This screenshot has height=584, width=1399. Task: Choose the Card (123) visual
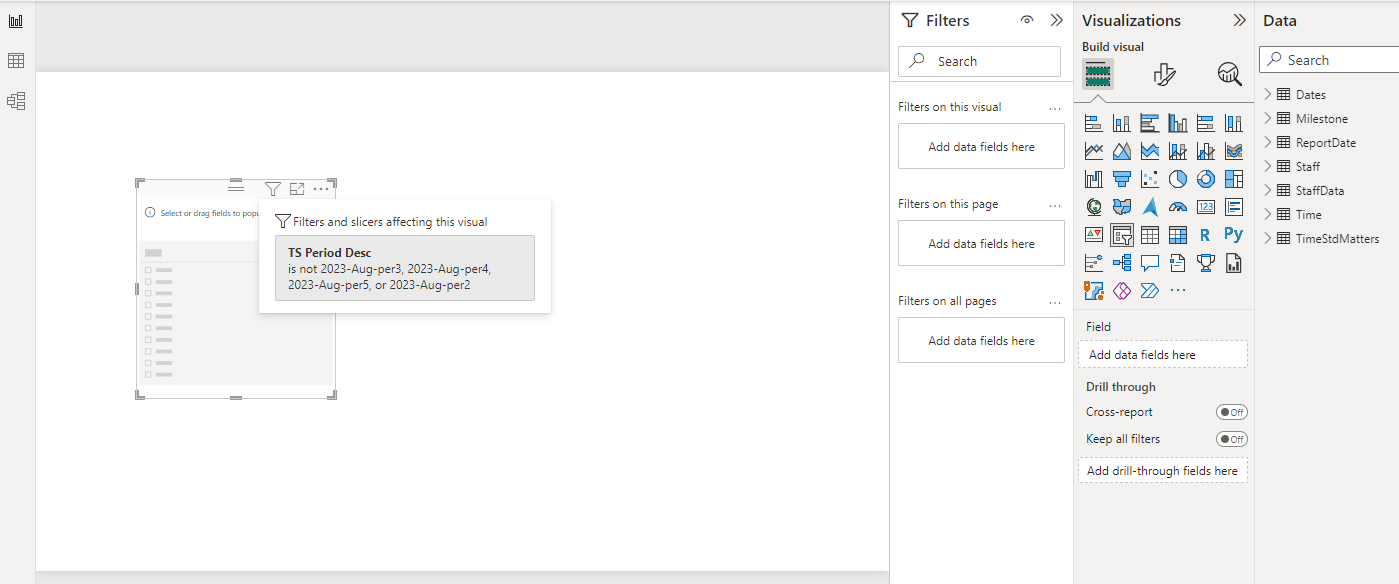click(x=1206, y=207)
